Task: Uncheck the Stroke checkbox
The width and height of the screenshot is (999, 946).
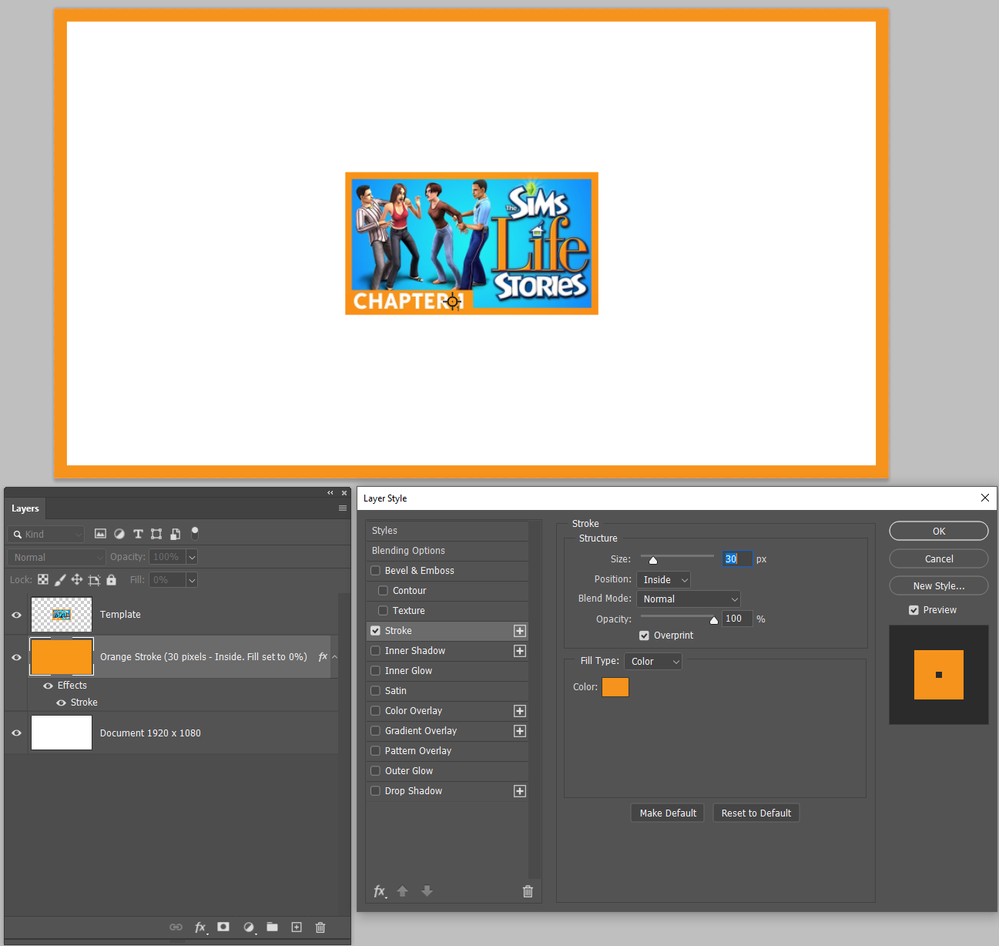Action: pos(375,631)
